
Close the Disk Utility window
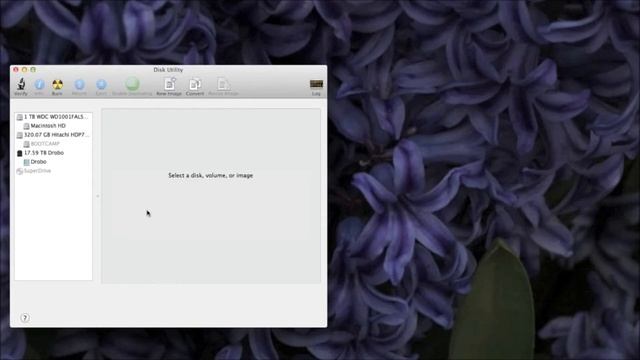point(16,70)
